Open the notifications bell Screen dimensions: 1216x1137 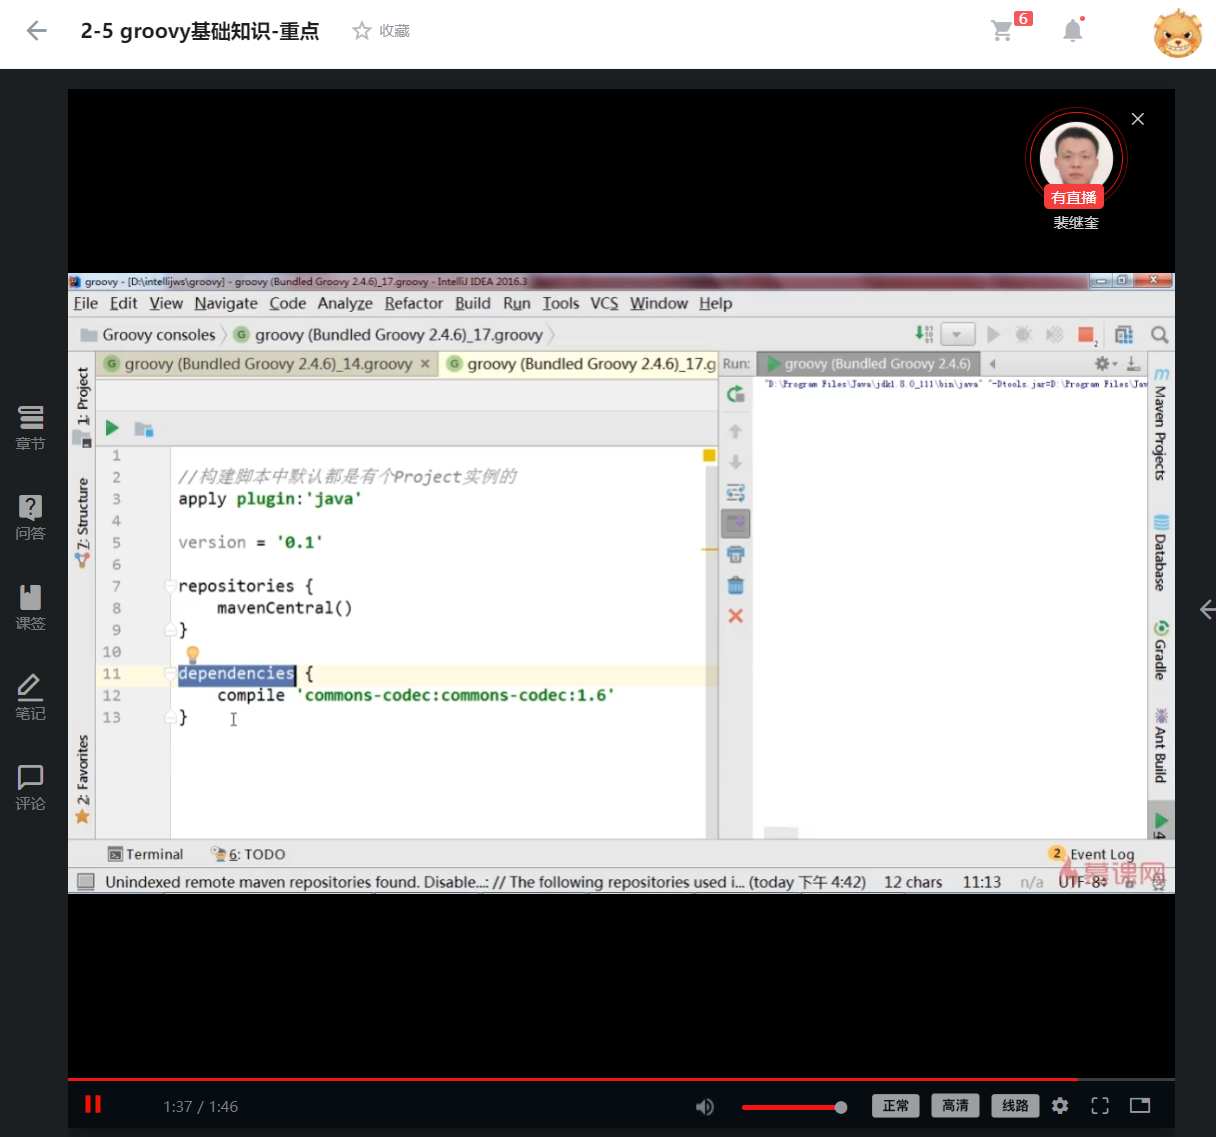[x=1073, y=31]
